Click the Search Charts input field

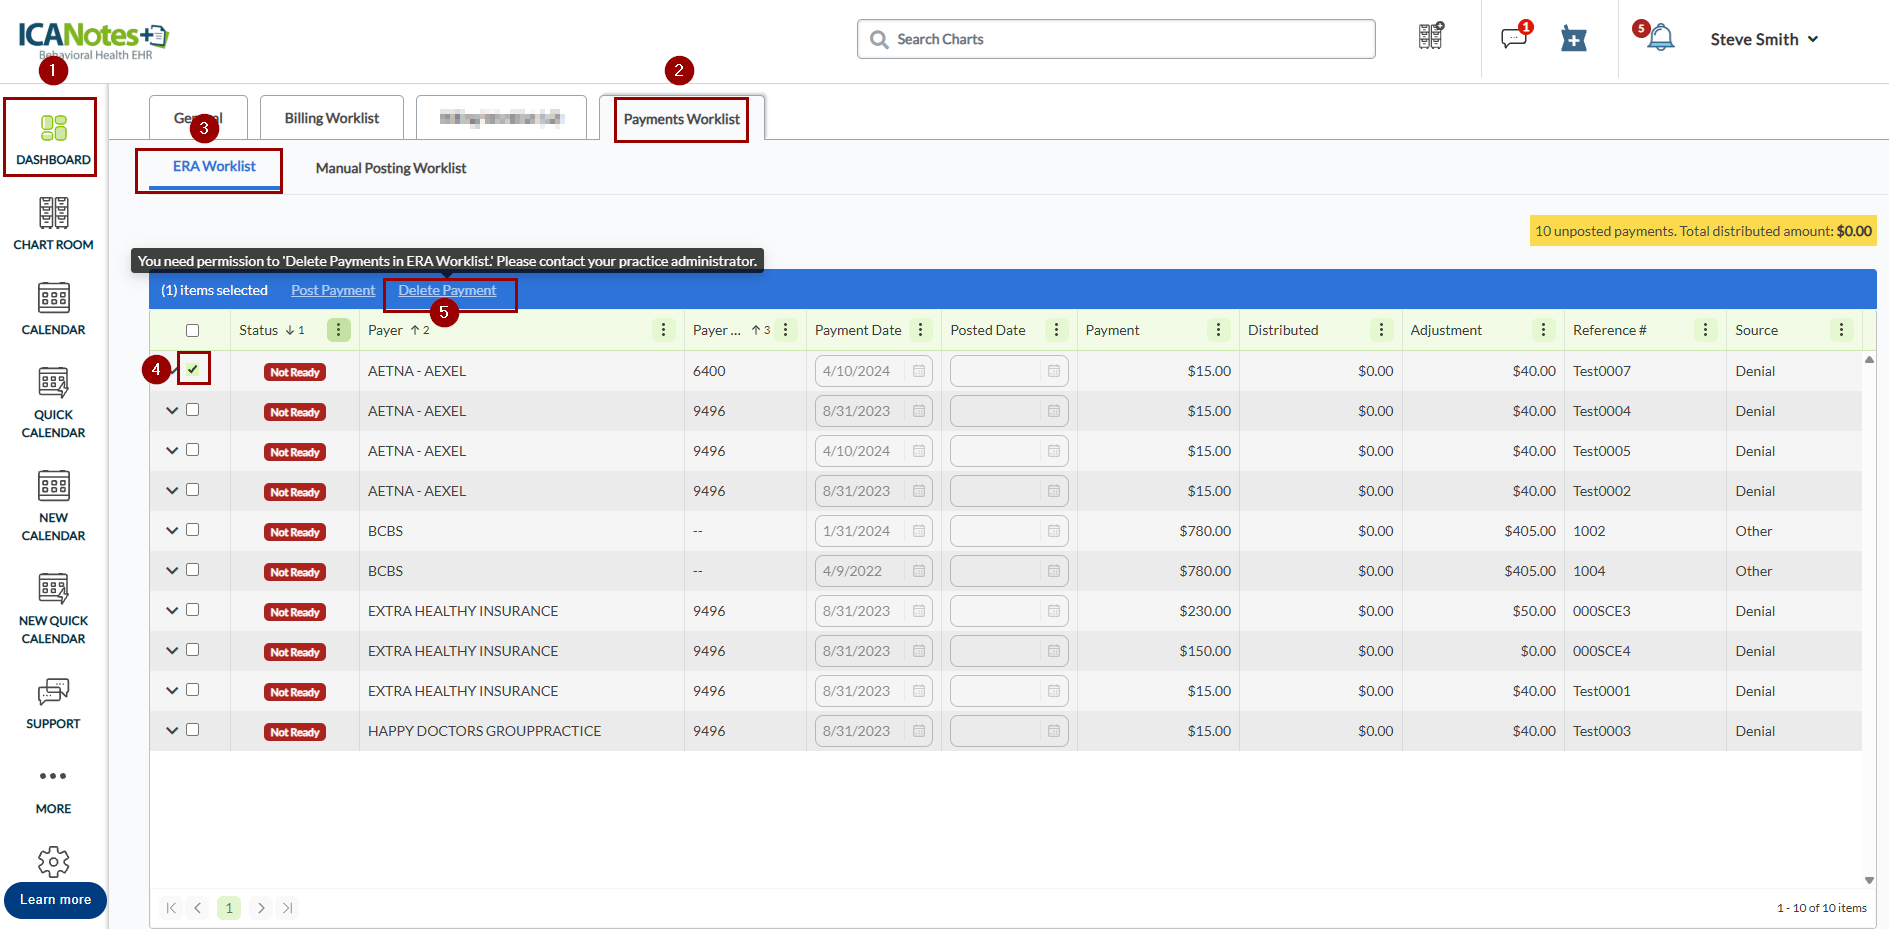click(x=1116, y=39)
